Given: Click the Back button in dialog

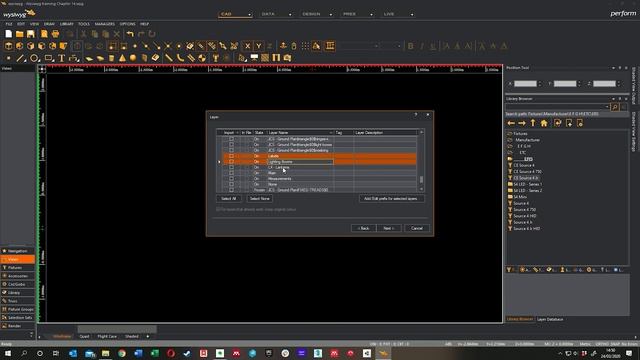Looking at the screenshot, I should pos(363,228).
